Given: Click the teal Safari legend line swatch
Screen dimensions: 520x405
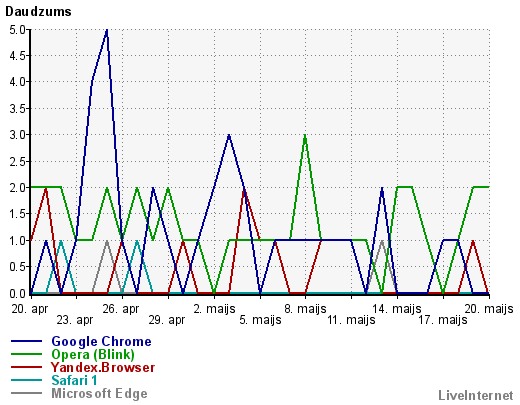Looking at the screenshot, I should (x=26, y=380).
